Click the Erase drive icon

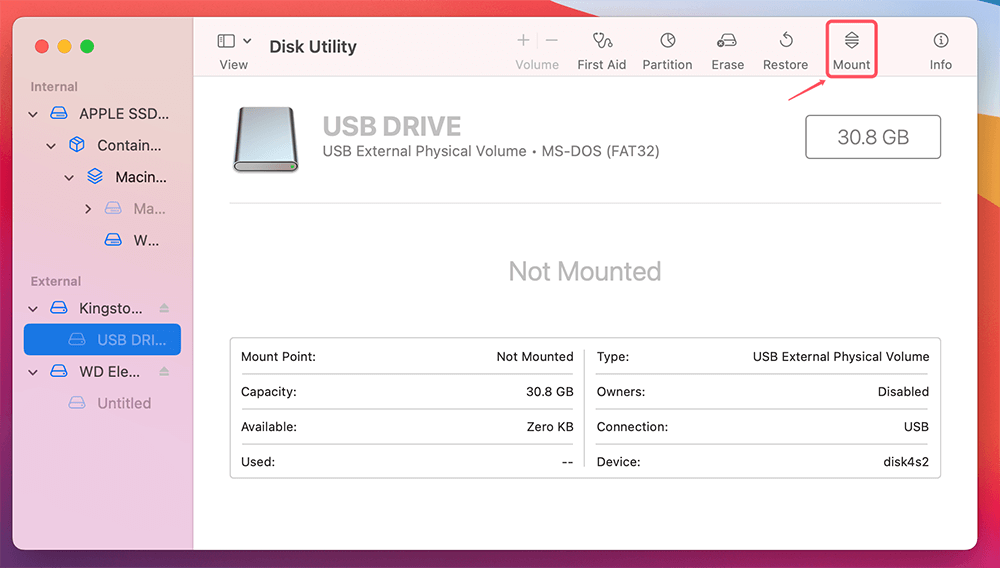727,41
